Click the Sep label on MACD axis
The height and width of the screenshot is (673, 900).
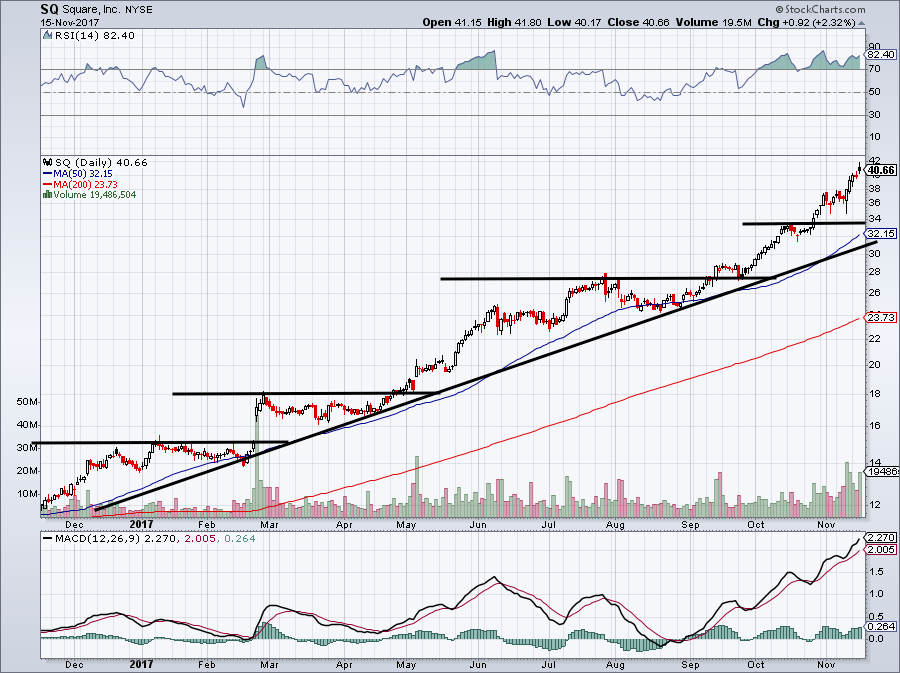click(690, 664)
